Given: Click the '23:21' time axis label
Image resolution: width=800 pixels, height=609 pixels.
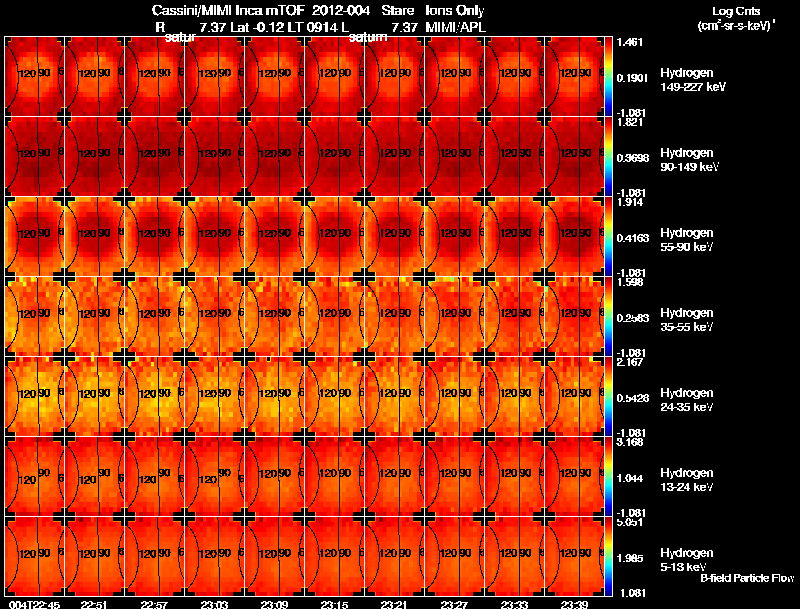Looking at the screenshot, I should [394, 605].
